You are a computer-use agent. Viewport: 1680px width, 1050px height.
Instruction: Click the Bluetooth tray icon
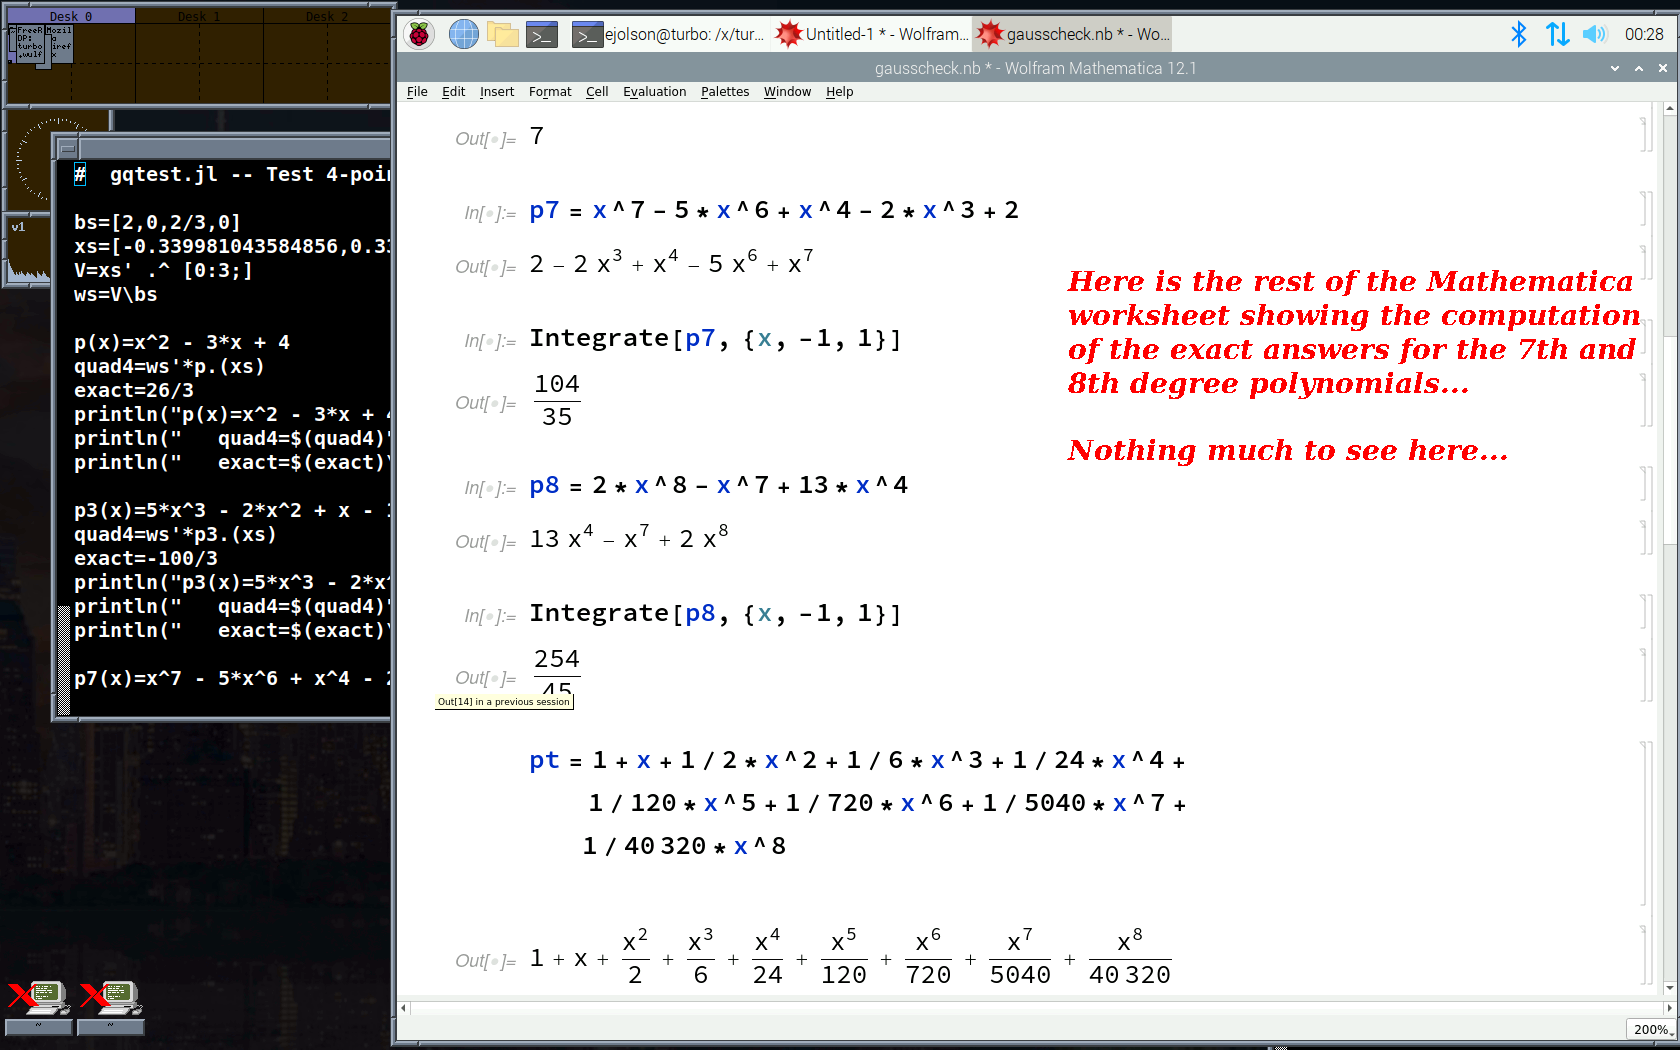1519,34
